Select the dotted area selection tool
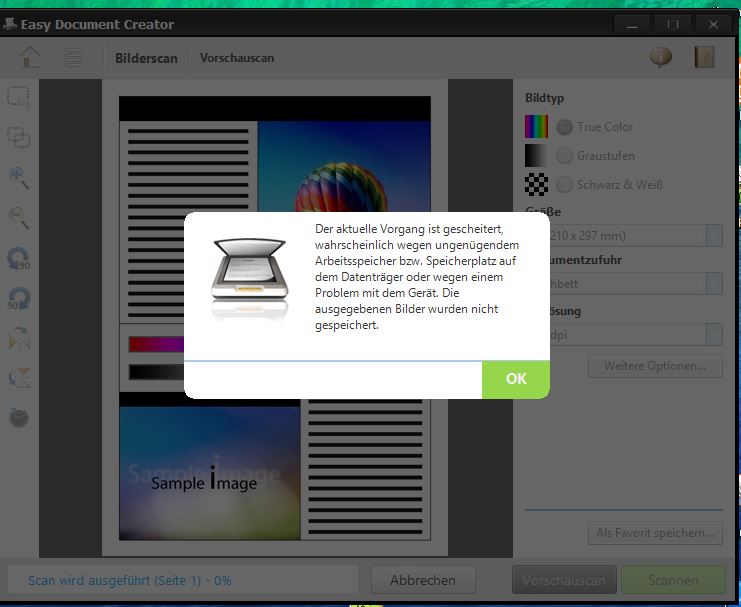This screenshot has width=741, height=607. [x=18, y=97]
